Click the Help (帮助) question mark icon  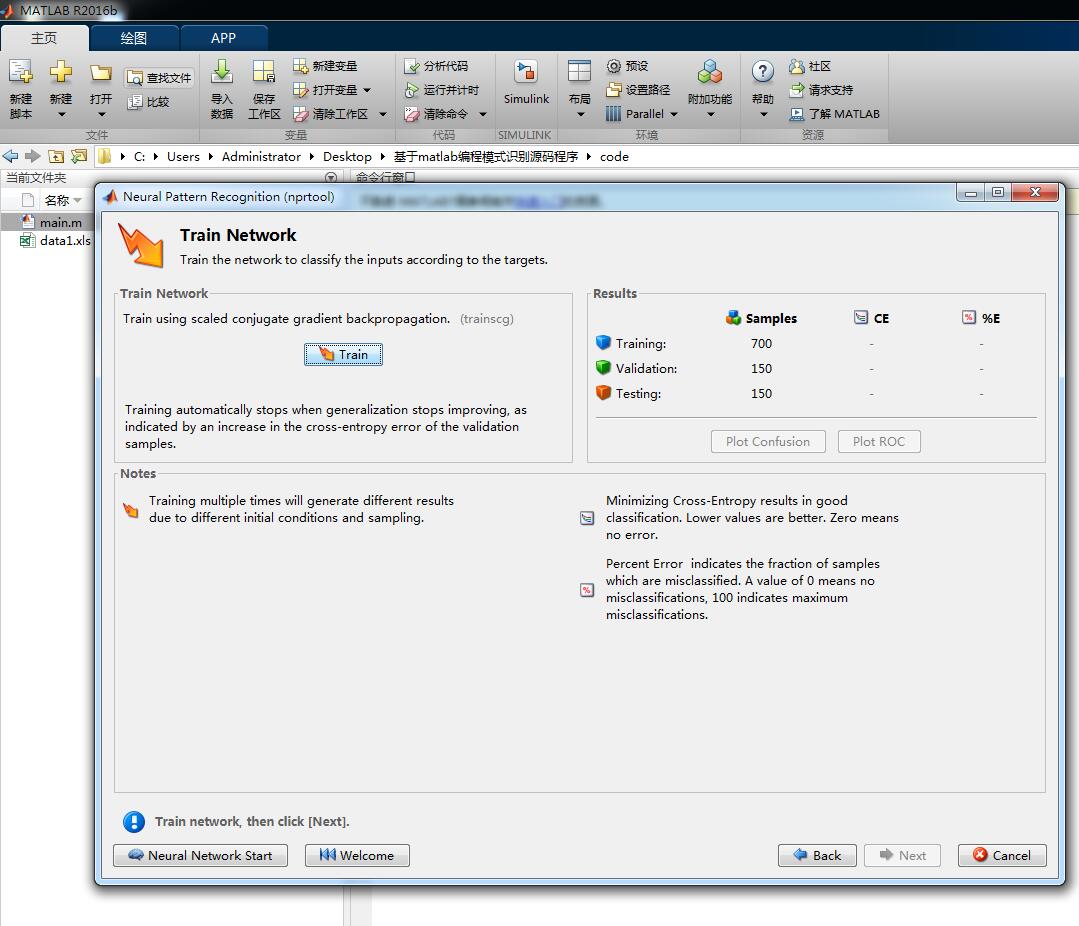click(762, 72)
